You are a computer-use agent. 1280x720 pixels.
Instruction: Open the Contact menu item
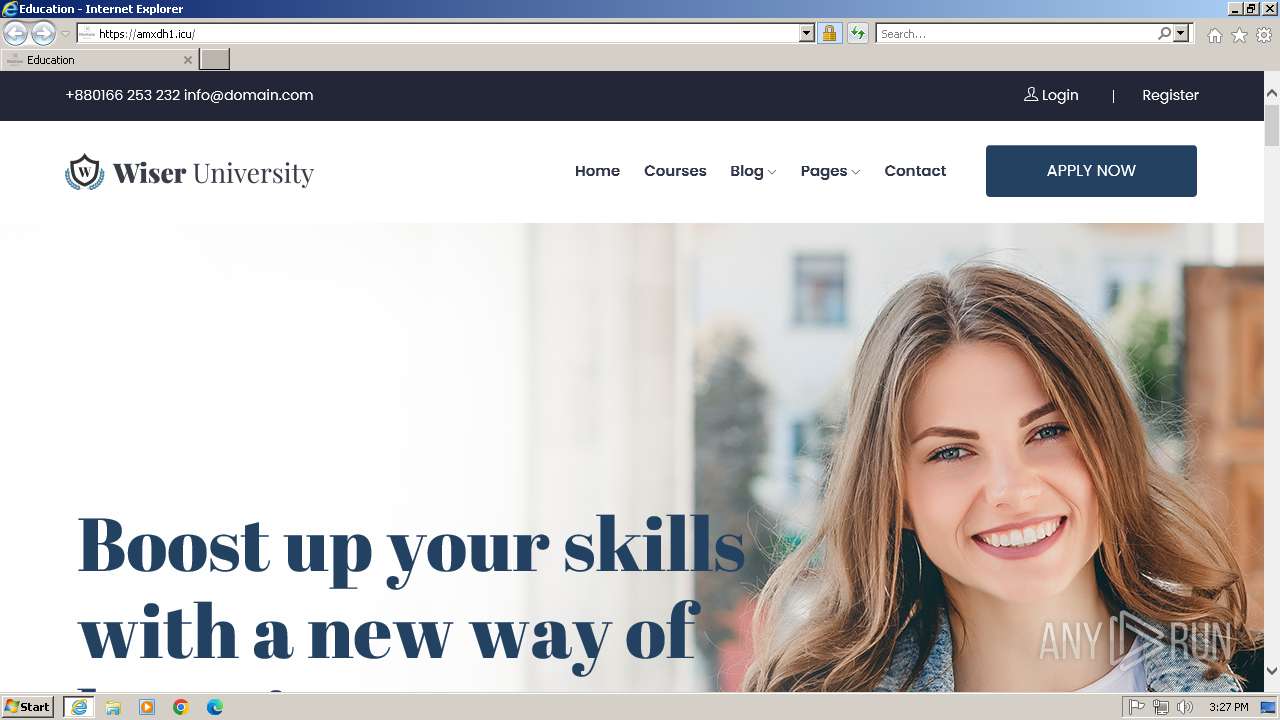tap(915, 171)
